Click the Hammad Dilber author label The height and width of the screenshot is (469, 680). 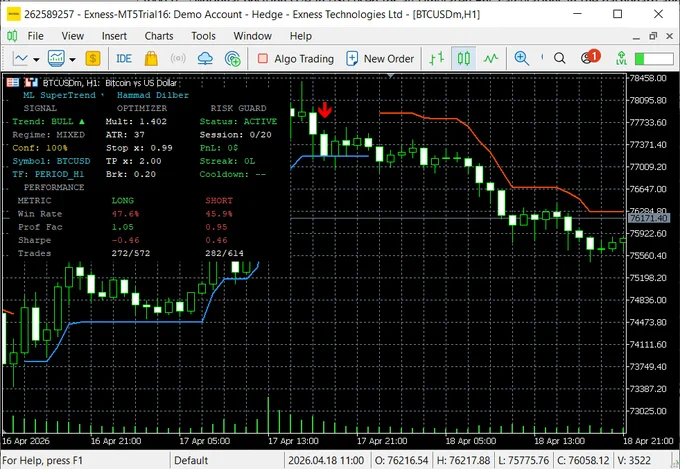point(153,95)
